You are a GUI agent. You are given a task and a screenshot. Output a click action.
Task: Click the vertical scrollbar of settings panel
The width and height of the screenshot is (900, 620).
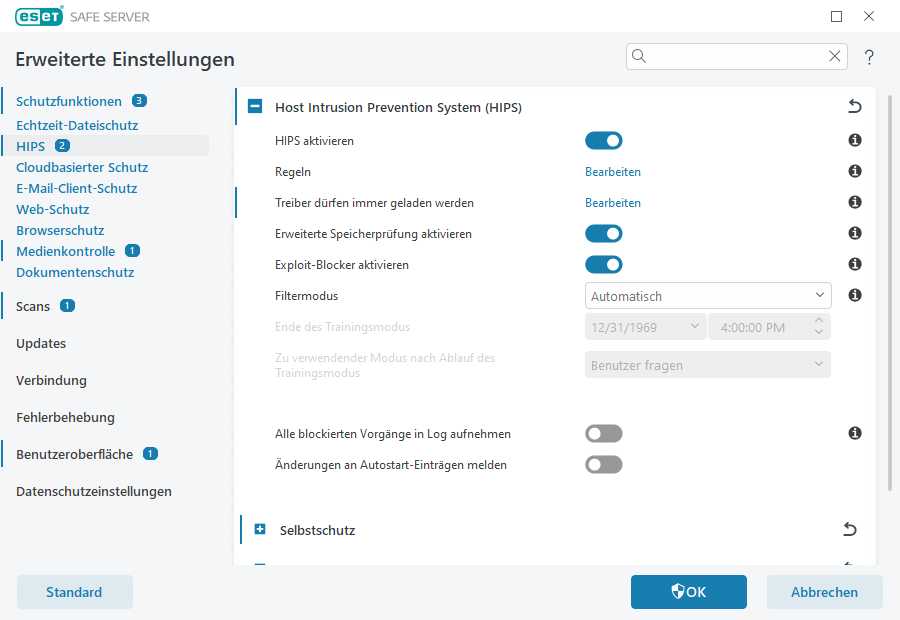(x=891, y=300)
